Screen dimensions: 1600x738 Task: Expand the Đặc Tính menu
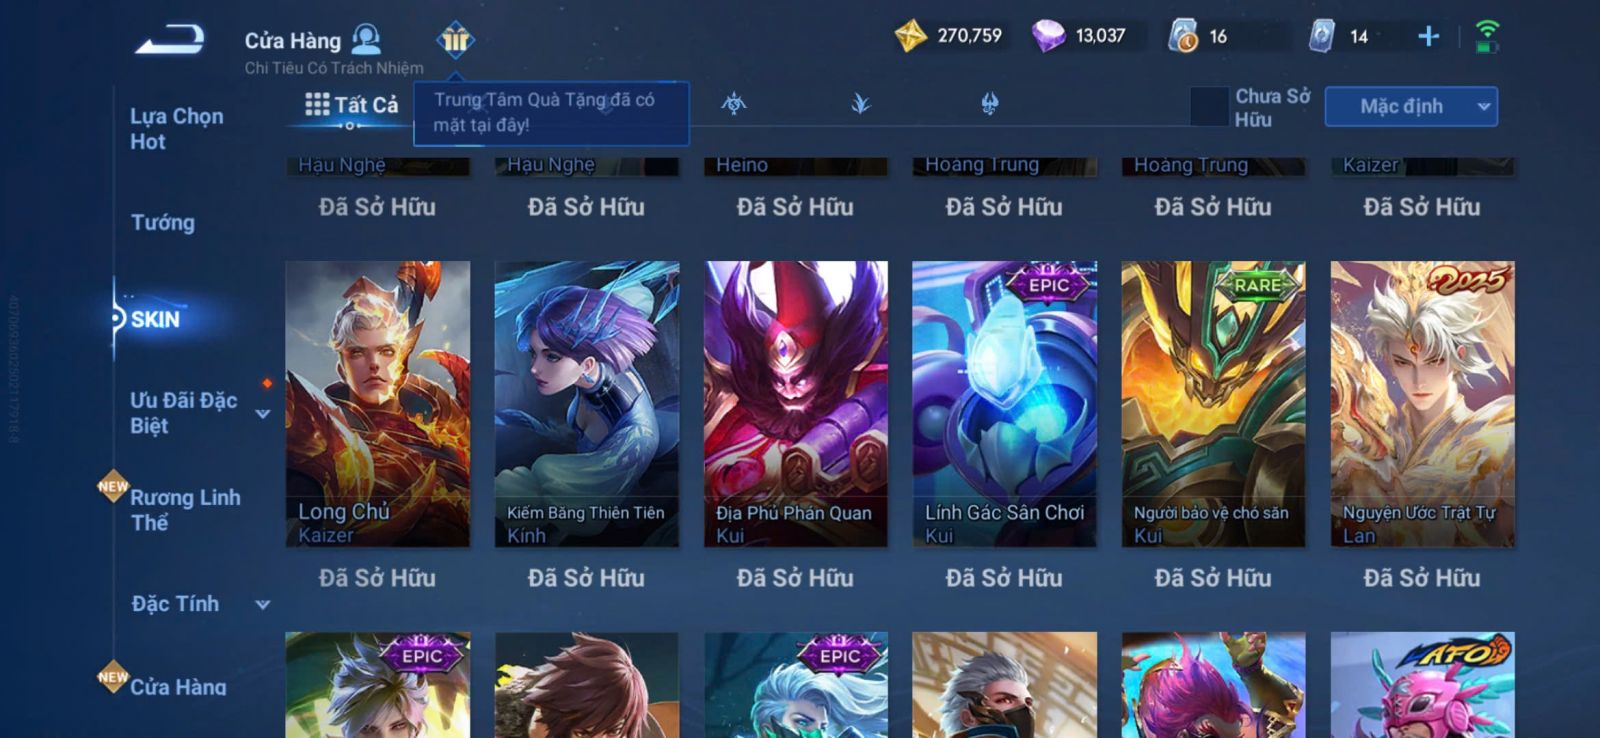click(x=263, y=604)
